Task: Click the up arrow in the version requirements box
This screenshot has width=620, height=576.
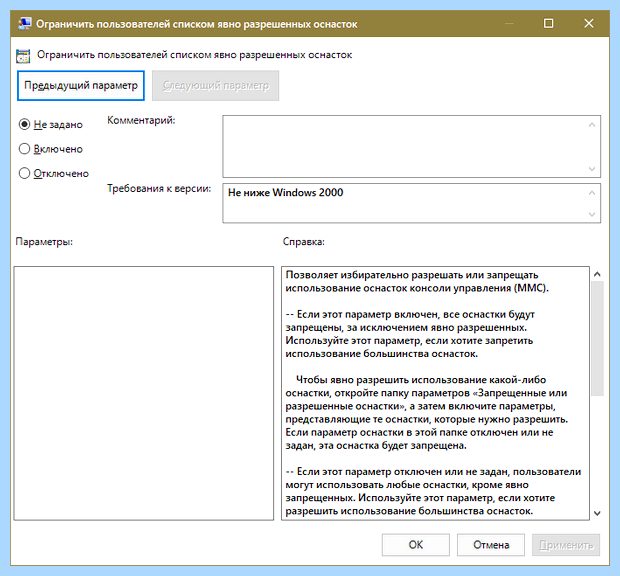Action: tap(592, 193)
